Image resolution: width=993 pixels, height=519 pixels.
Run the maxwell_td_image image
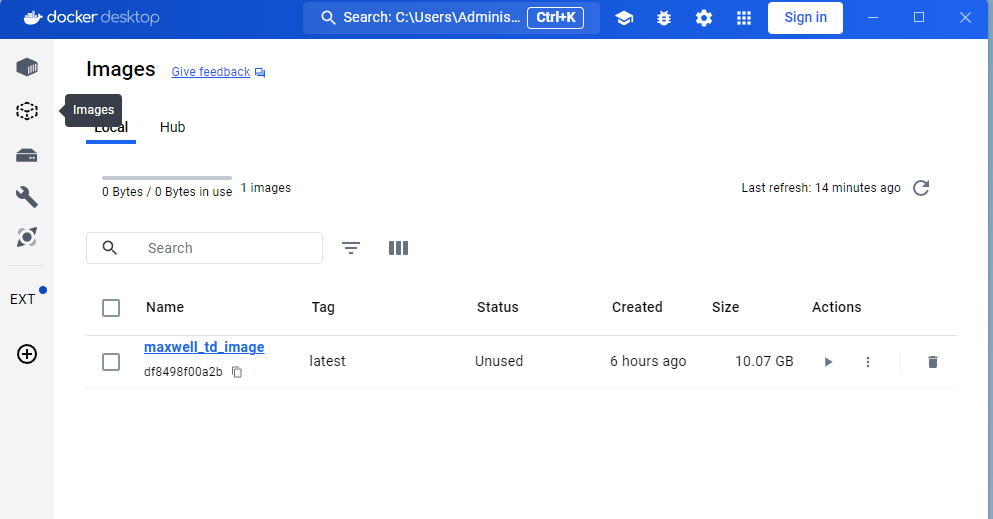[828, 362]
